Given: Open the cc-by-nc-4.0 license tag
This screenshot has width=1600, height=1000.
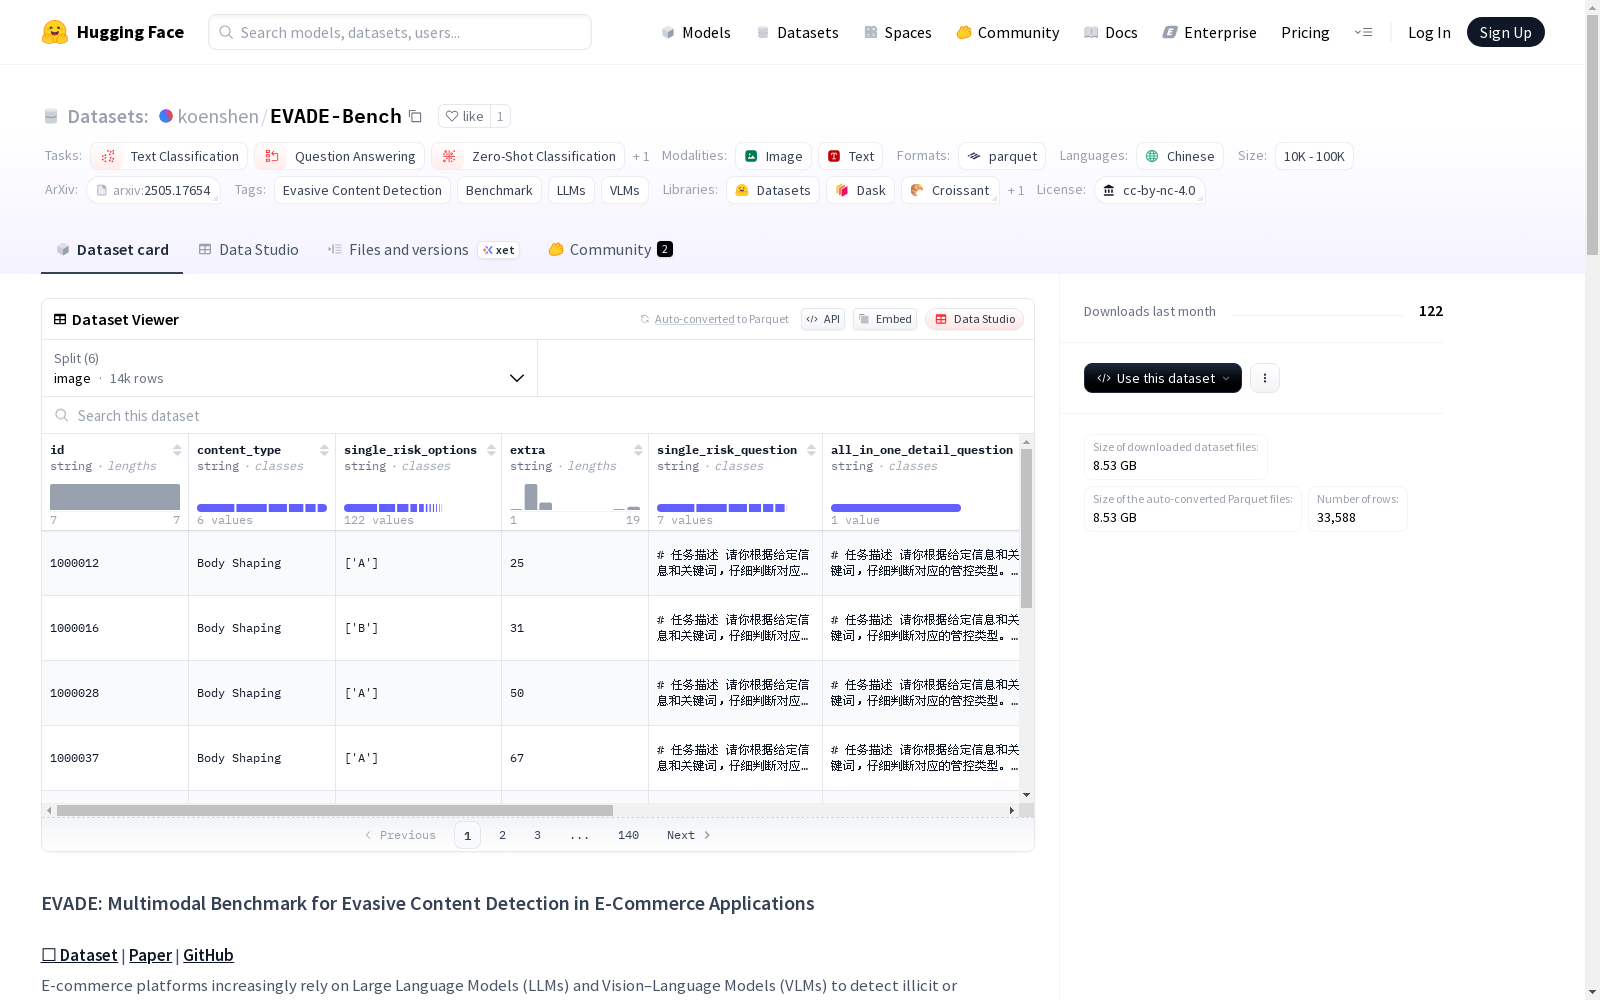Looking at the screenshot, I should [x=1149, y=190].
